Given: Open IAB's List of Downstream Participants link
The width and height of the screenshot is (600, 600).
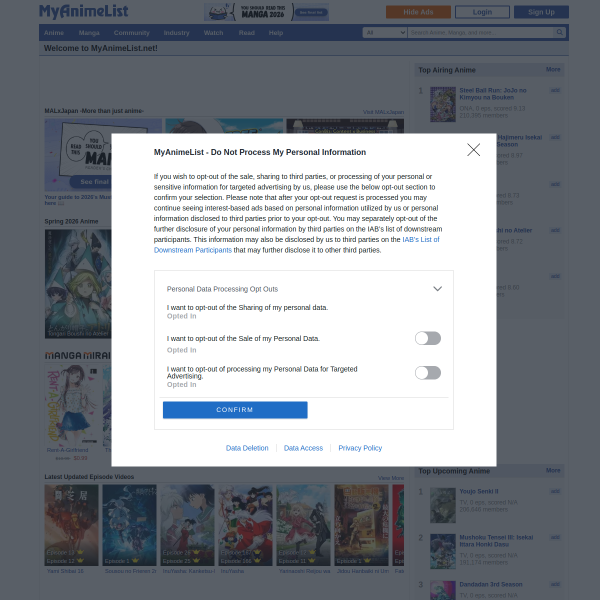Looking at the screenshot, I should 421,240.
